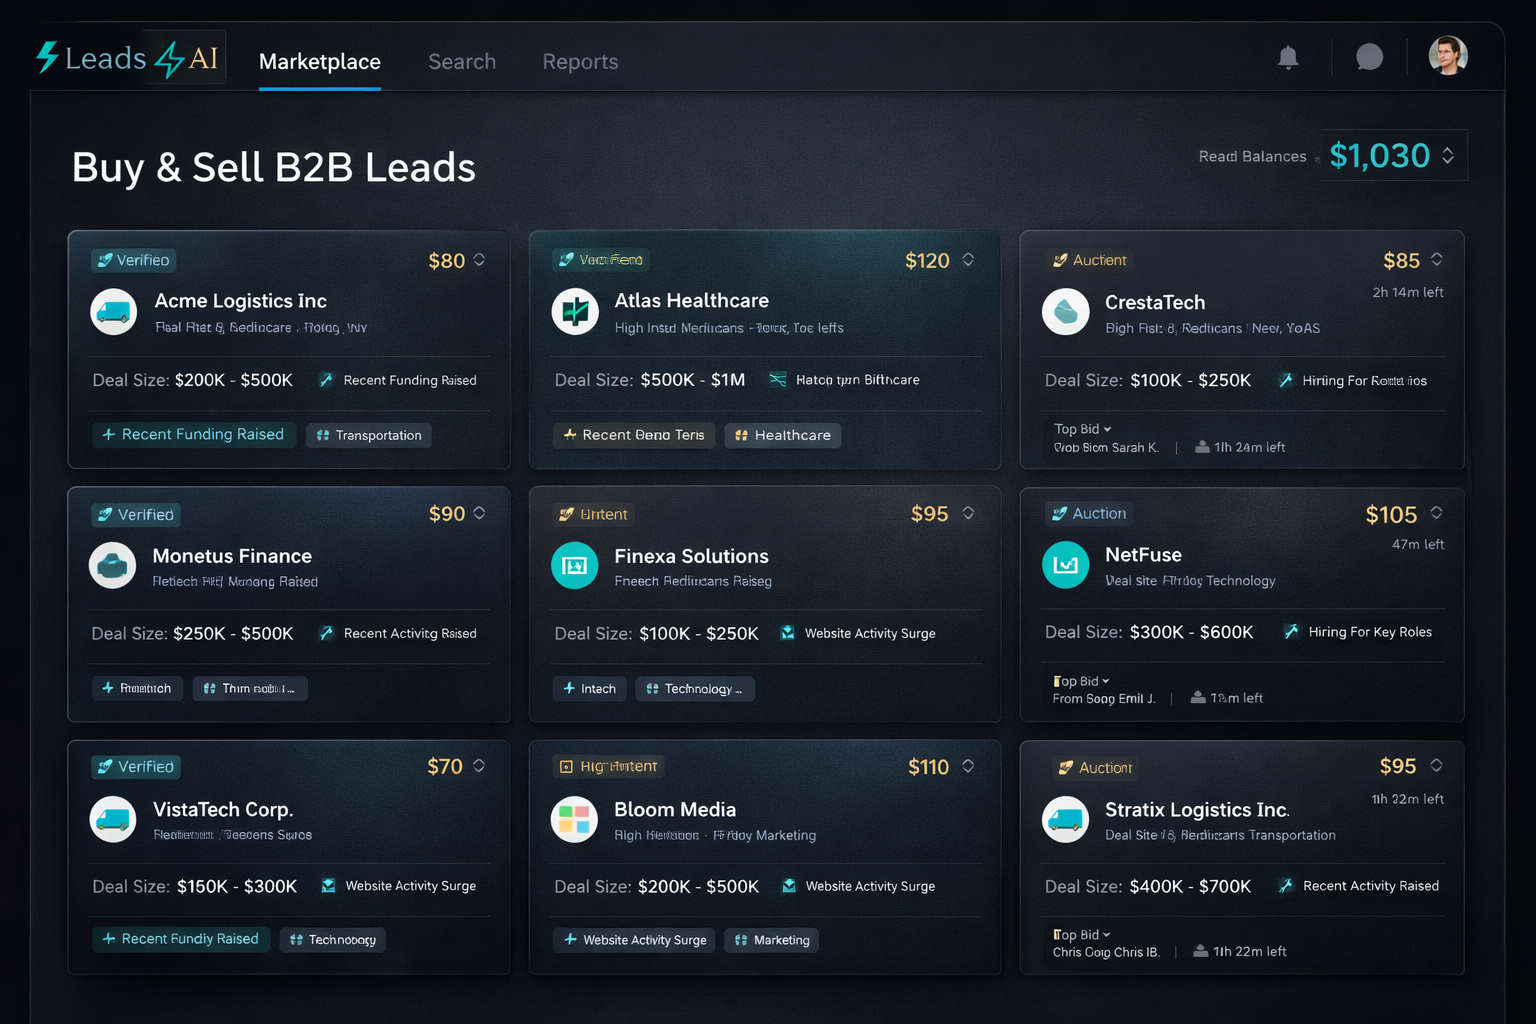Toggle the arrows beside VistaTech $70 price
This screenshot has height=1024, width=1536.
coord(480,766)
